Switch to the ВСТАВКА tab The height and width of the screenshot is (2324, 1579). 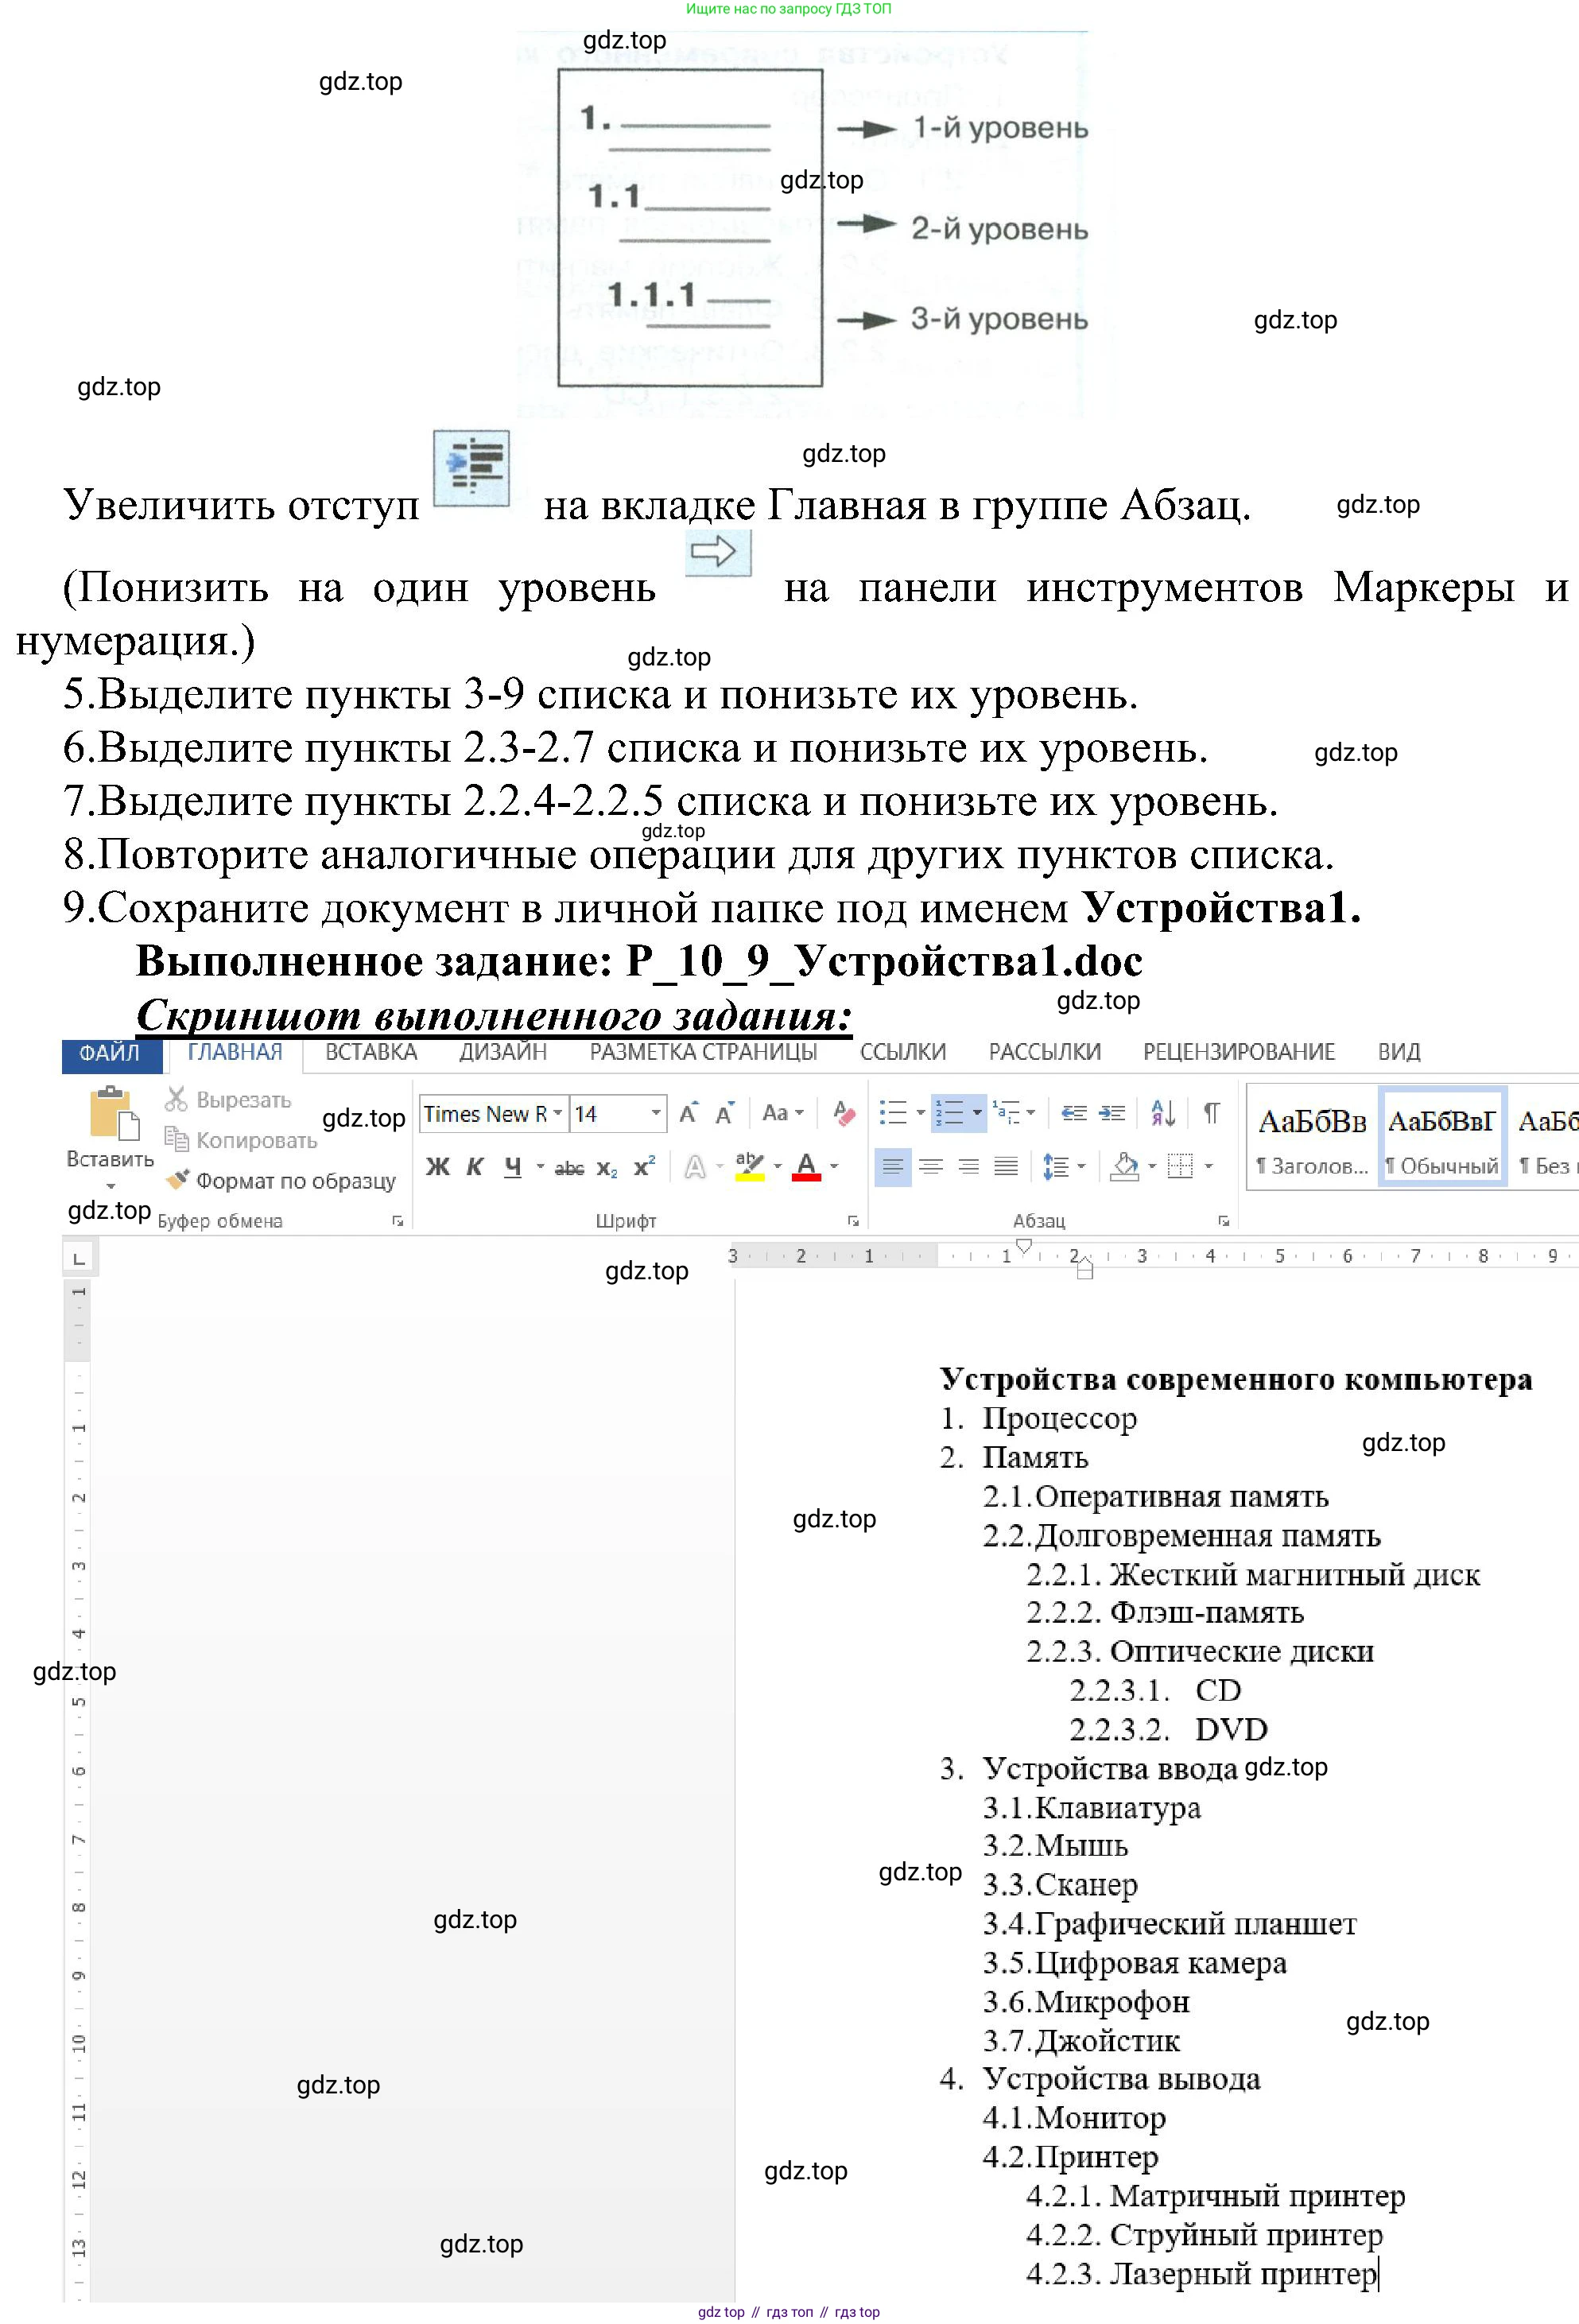(371, 1053)
